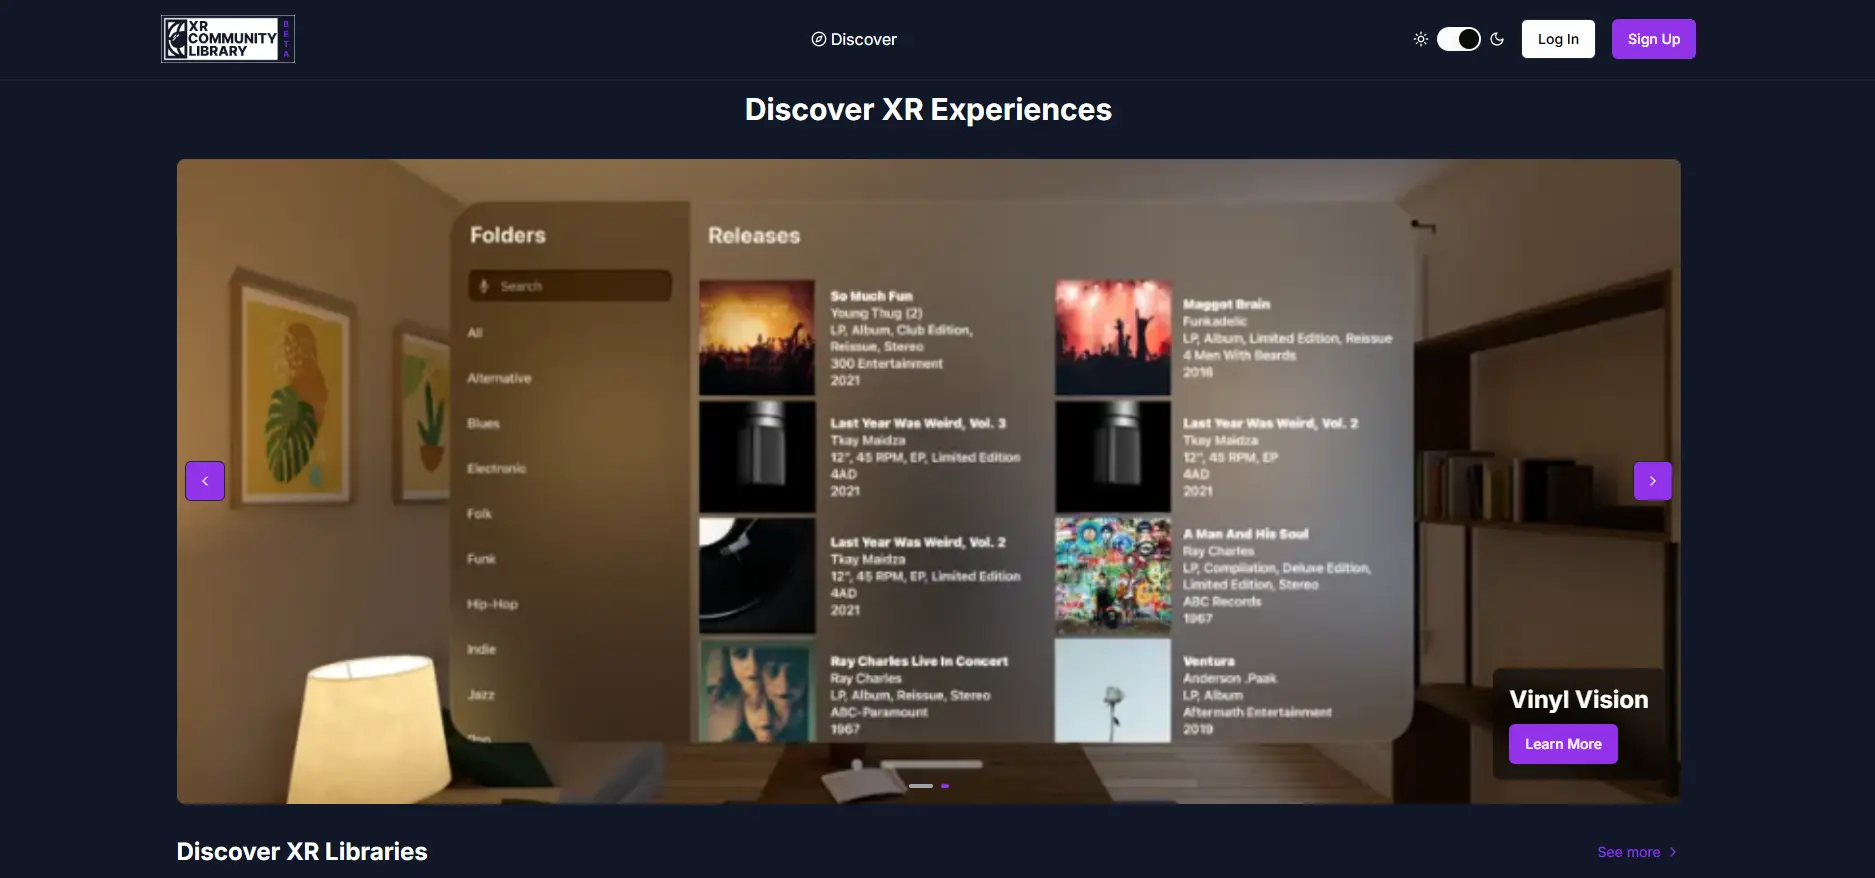Click the Discover XR Libraries heading
The width and height of the screenshot is (1875, 878).
pos(302,851)
